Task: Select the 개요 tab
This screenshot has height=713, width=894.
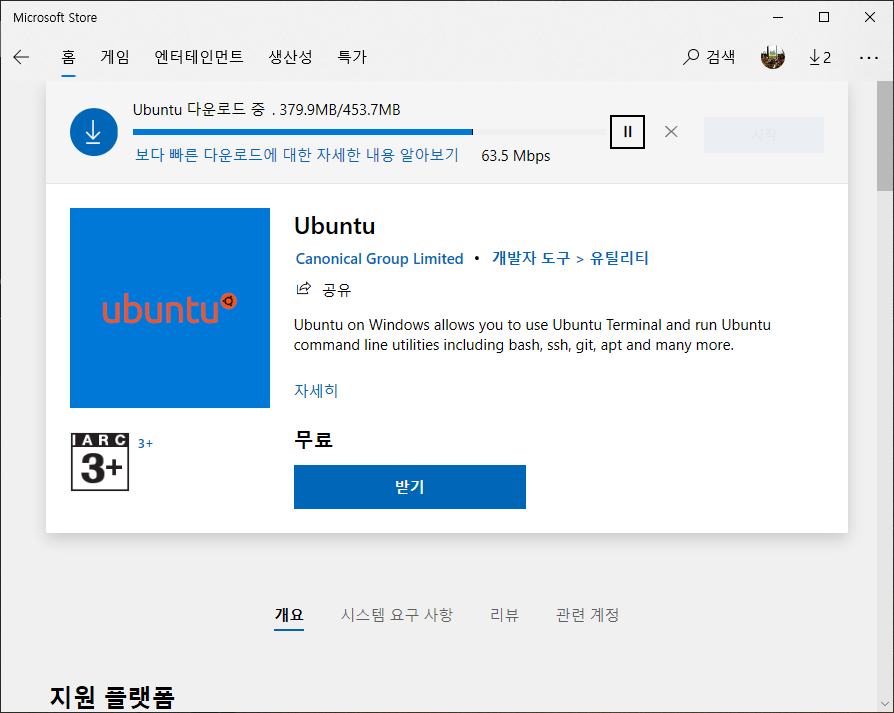Action: click(x=289, y=614)
